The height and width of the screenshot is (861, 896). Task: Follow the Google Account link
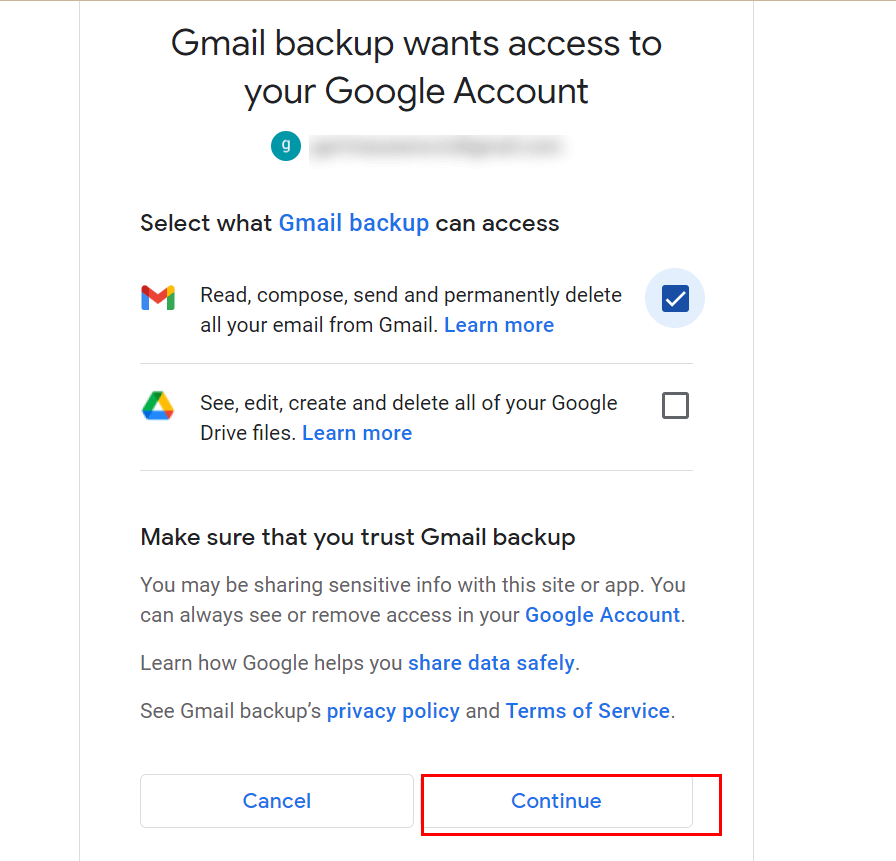602,615
